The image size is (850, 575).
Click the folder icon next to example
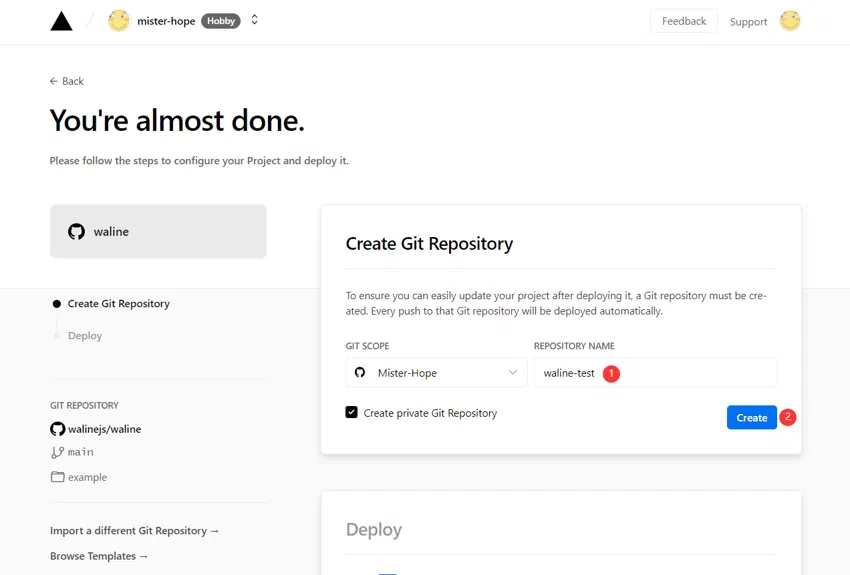57,477
